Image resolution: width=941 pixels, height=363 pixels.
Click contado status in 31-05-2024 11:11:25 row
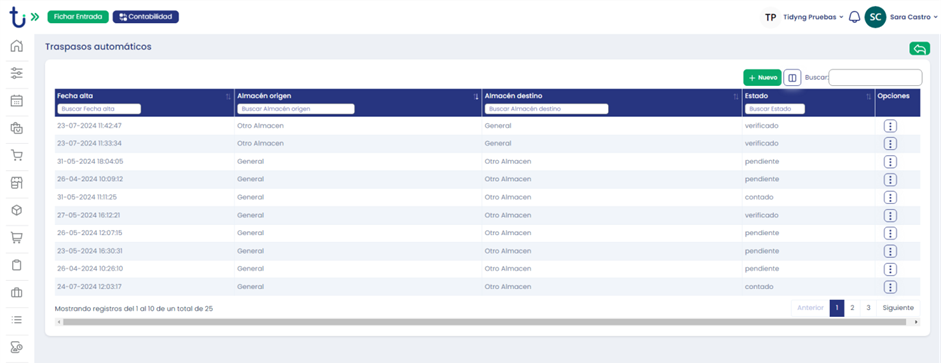759,197
